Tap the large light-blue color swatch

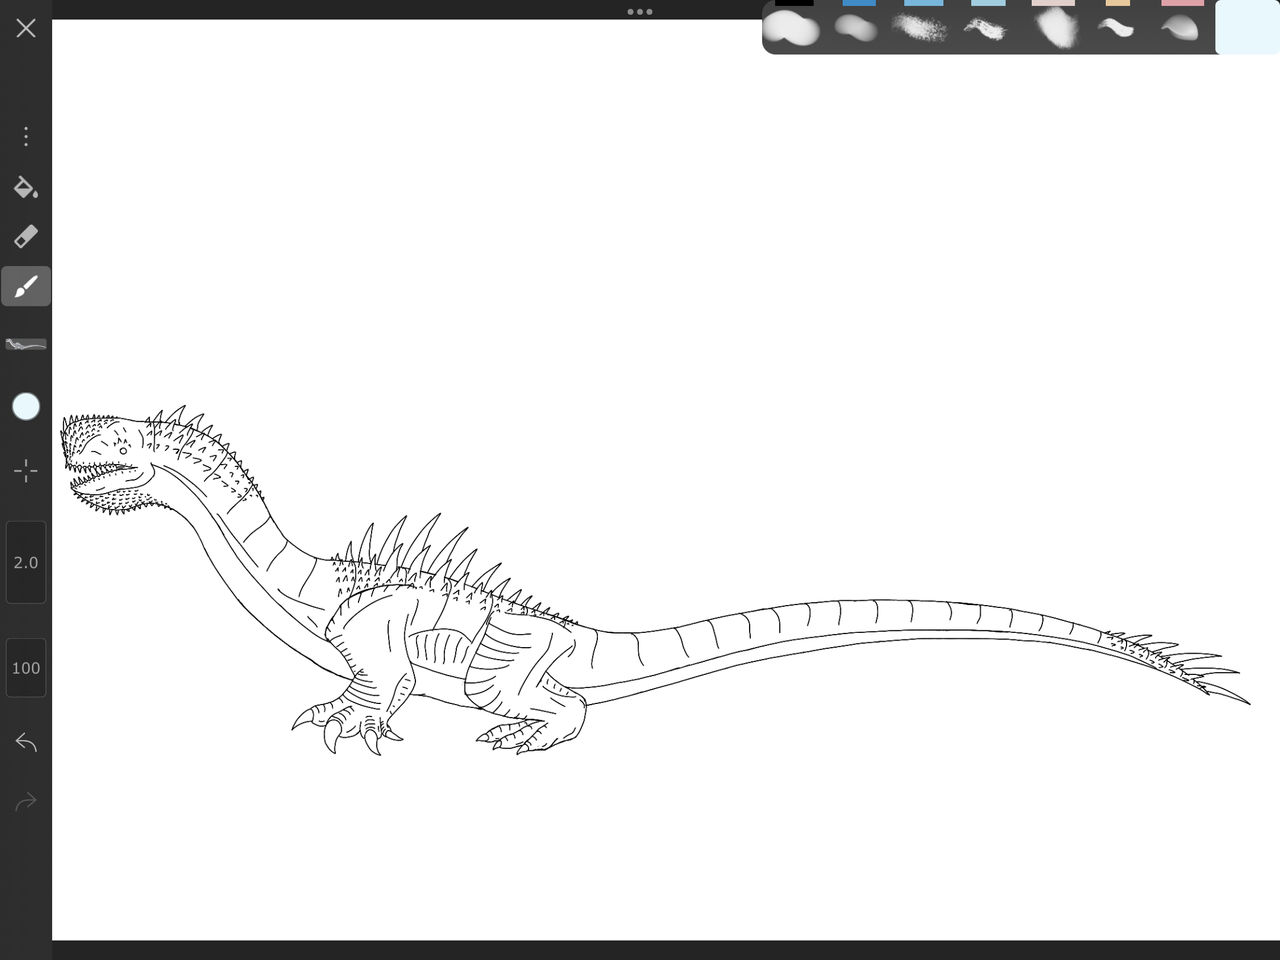click(x=1247, y=27)
